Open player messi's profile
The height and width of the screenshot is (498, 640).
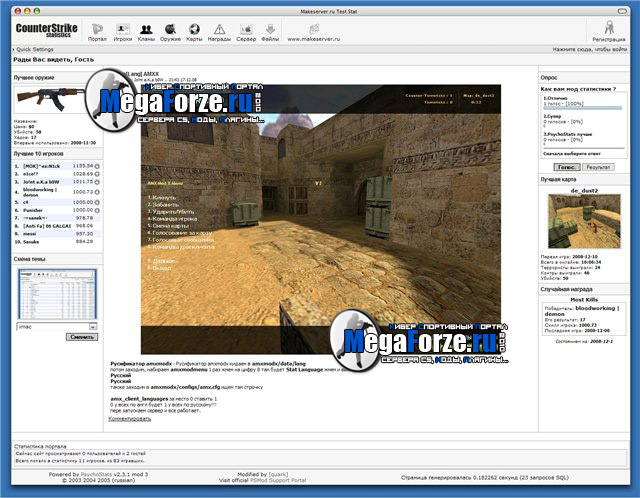(x=29, y=234)
